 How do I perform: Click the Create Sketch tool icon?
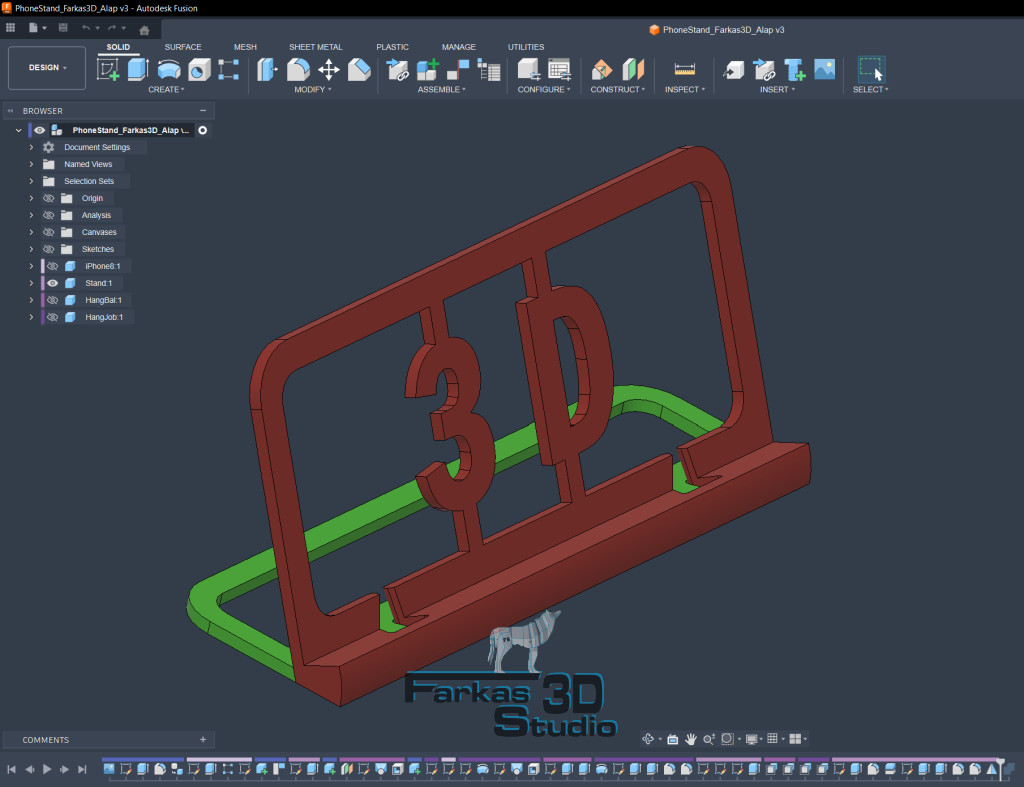point(107,69)
